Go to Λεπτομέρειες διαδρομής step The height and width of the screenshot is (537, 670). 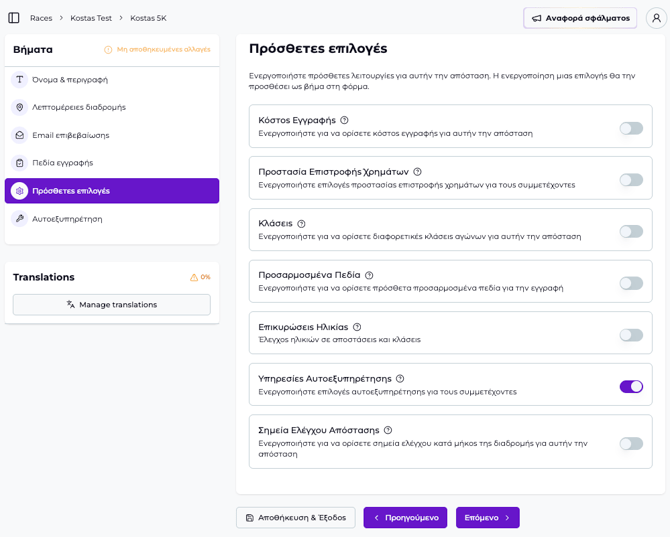tap(78, 107)
